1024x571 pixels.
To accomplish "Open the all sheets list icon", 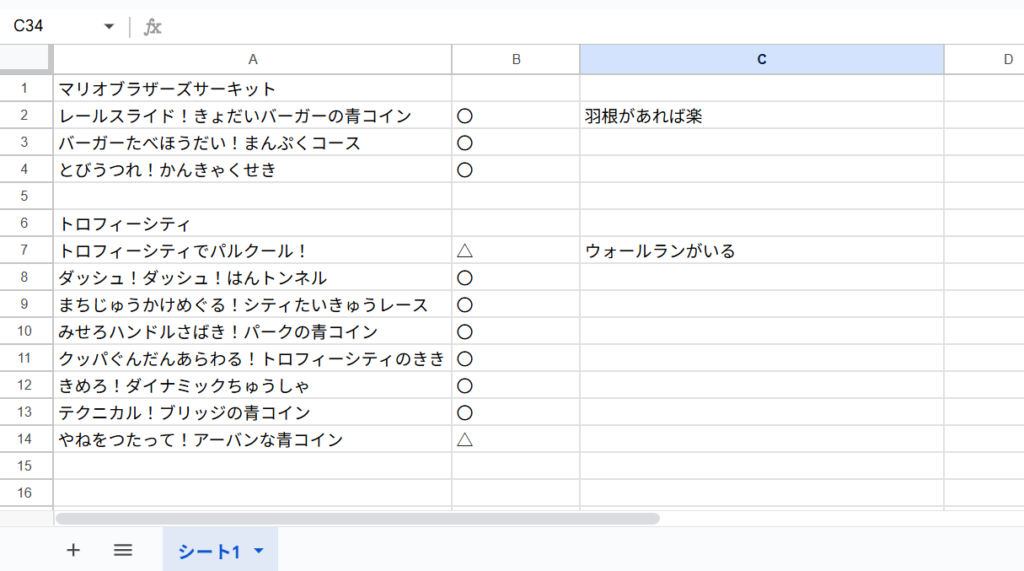I will pyautogui.click(x=123, y=550).
